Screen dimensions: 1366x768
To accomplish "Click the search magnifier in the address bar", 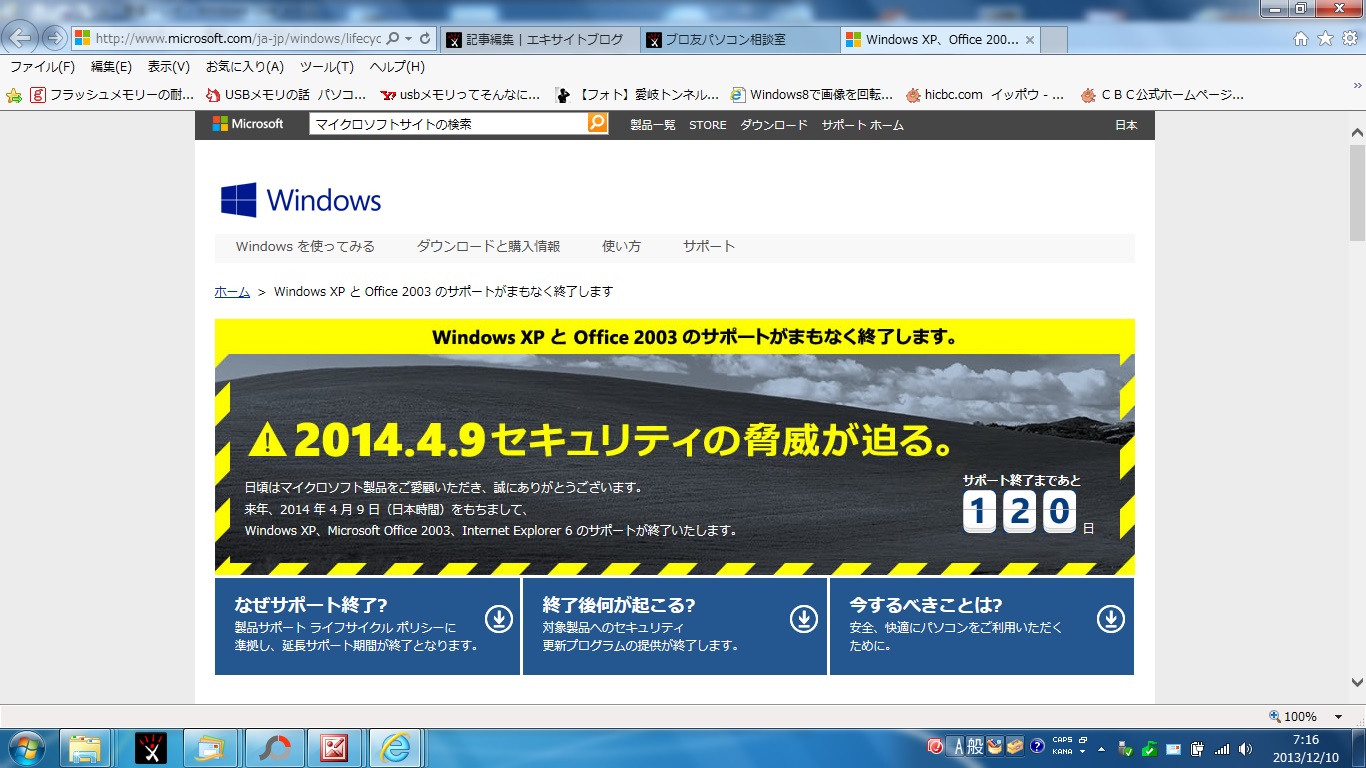I will [x=393, y=39].
